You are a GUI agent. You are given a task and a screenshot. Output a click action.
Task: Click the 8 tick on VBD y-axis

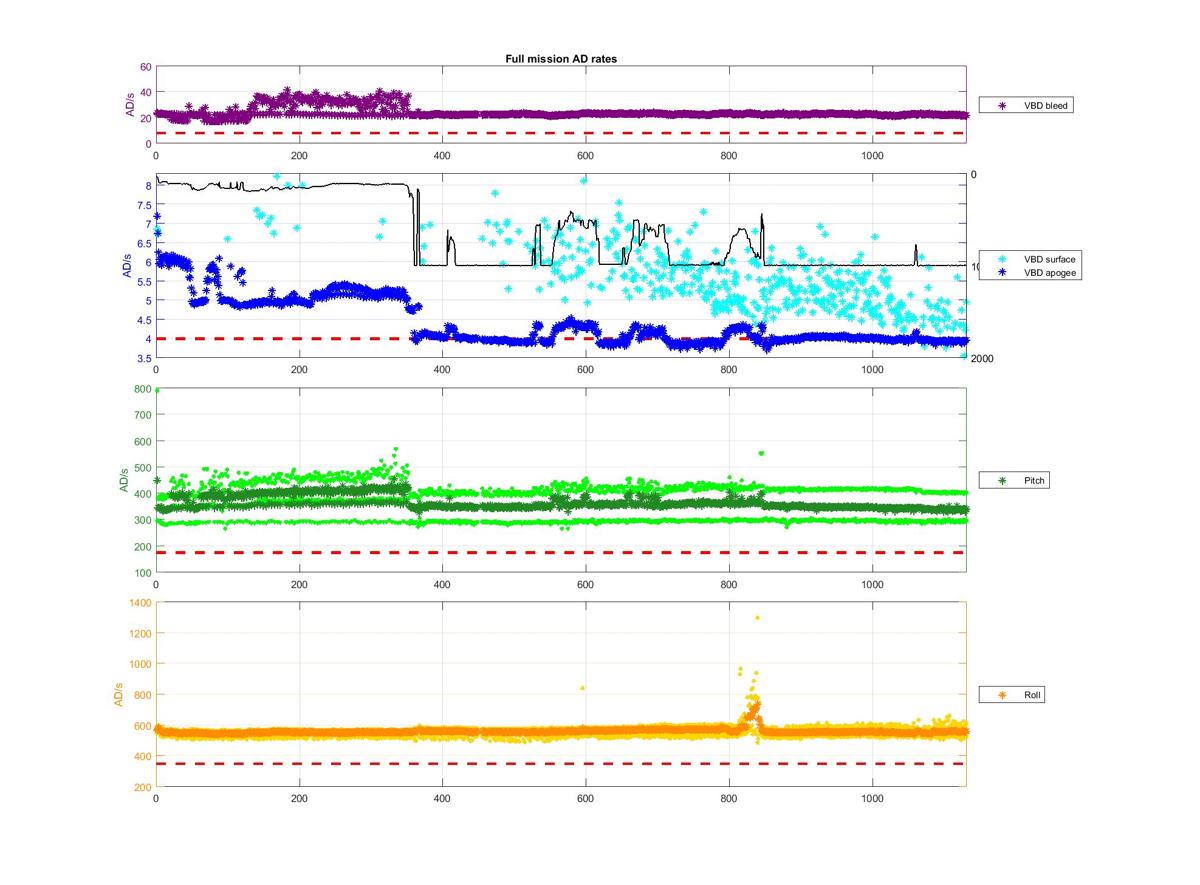[147, 186]
